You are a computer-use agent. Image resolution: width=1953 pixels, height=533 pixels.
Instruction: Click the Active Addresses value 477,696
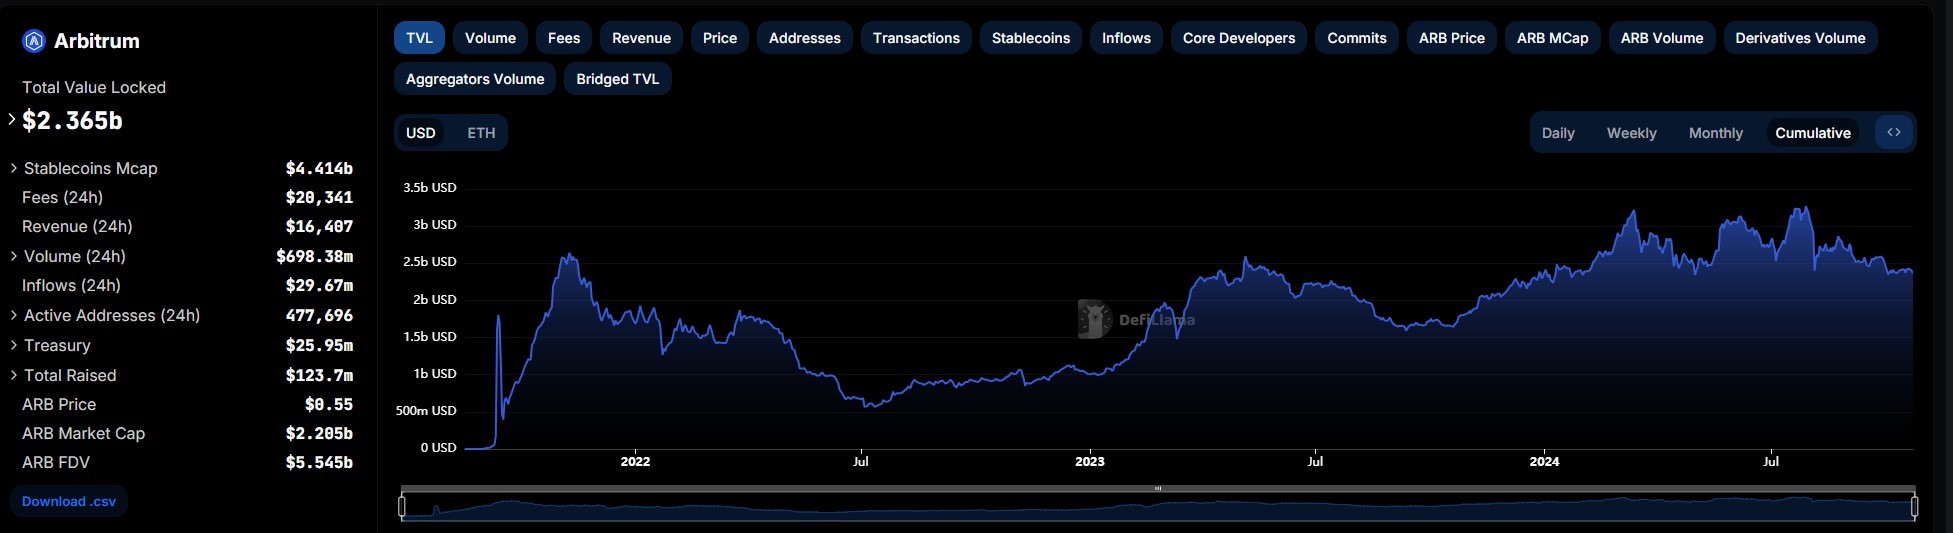point(319,315)
